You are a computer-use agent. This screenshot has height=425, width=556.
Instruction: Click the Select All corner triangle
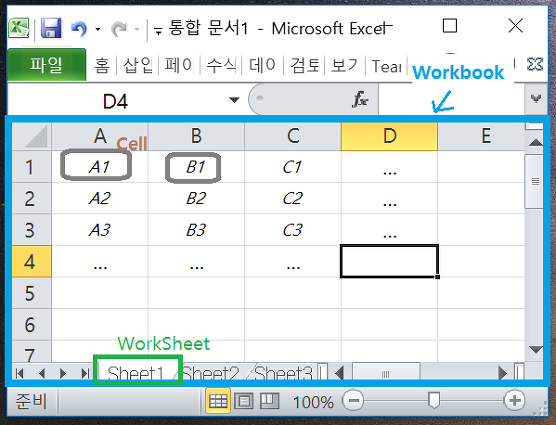pos(32,136)
